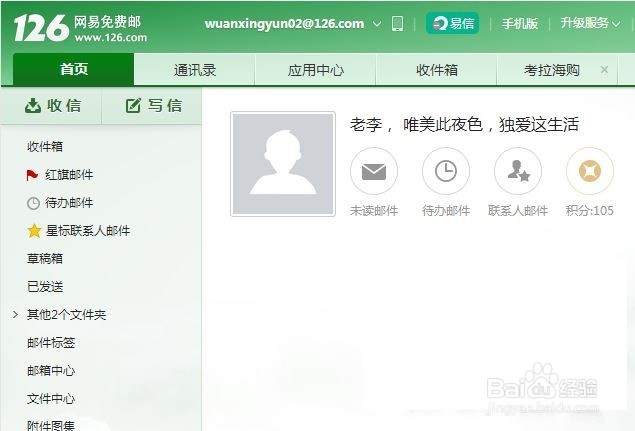This screenshot has width=635, height=431.
Task: Click the profile avatar picture
Action: click(x=283, y=164)
